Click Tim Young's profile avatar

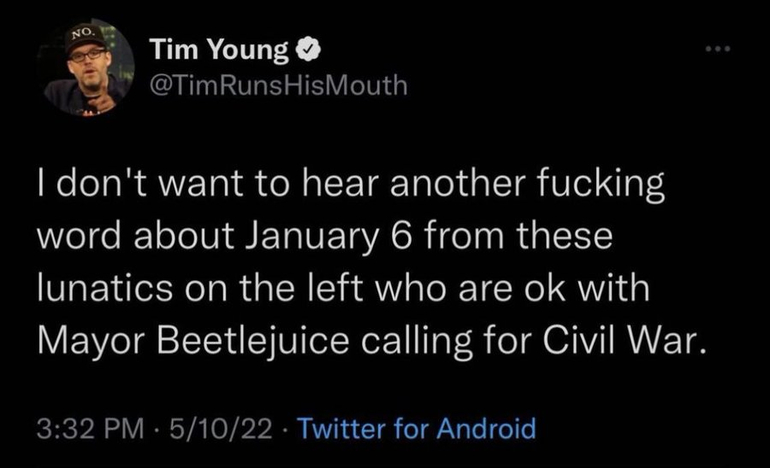coord(88,67)
